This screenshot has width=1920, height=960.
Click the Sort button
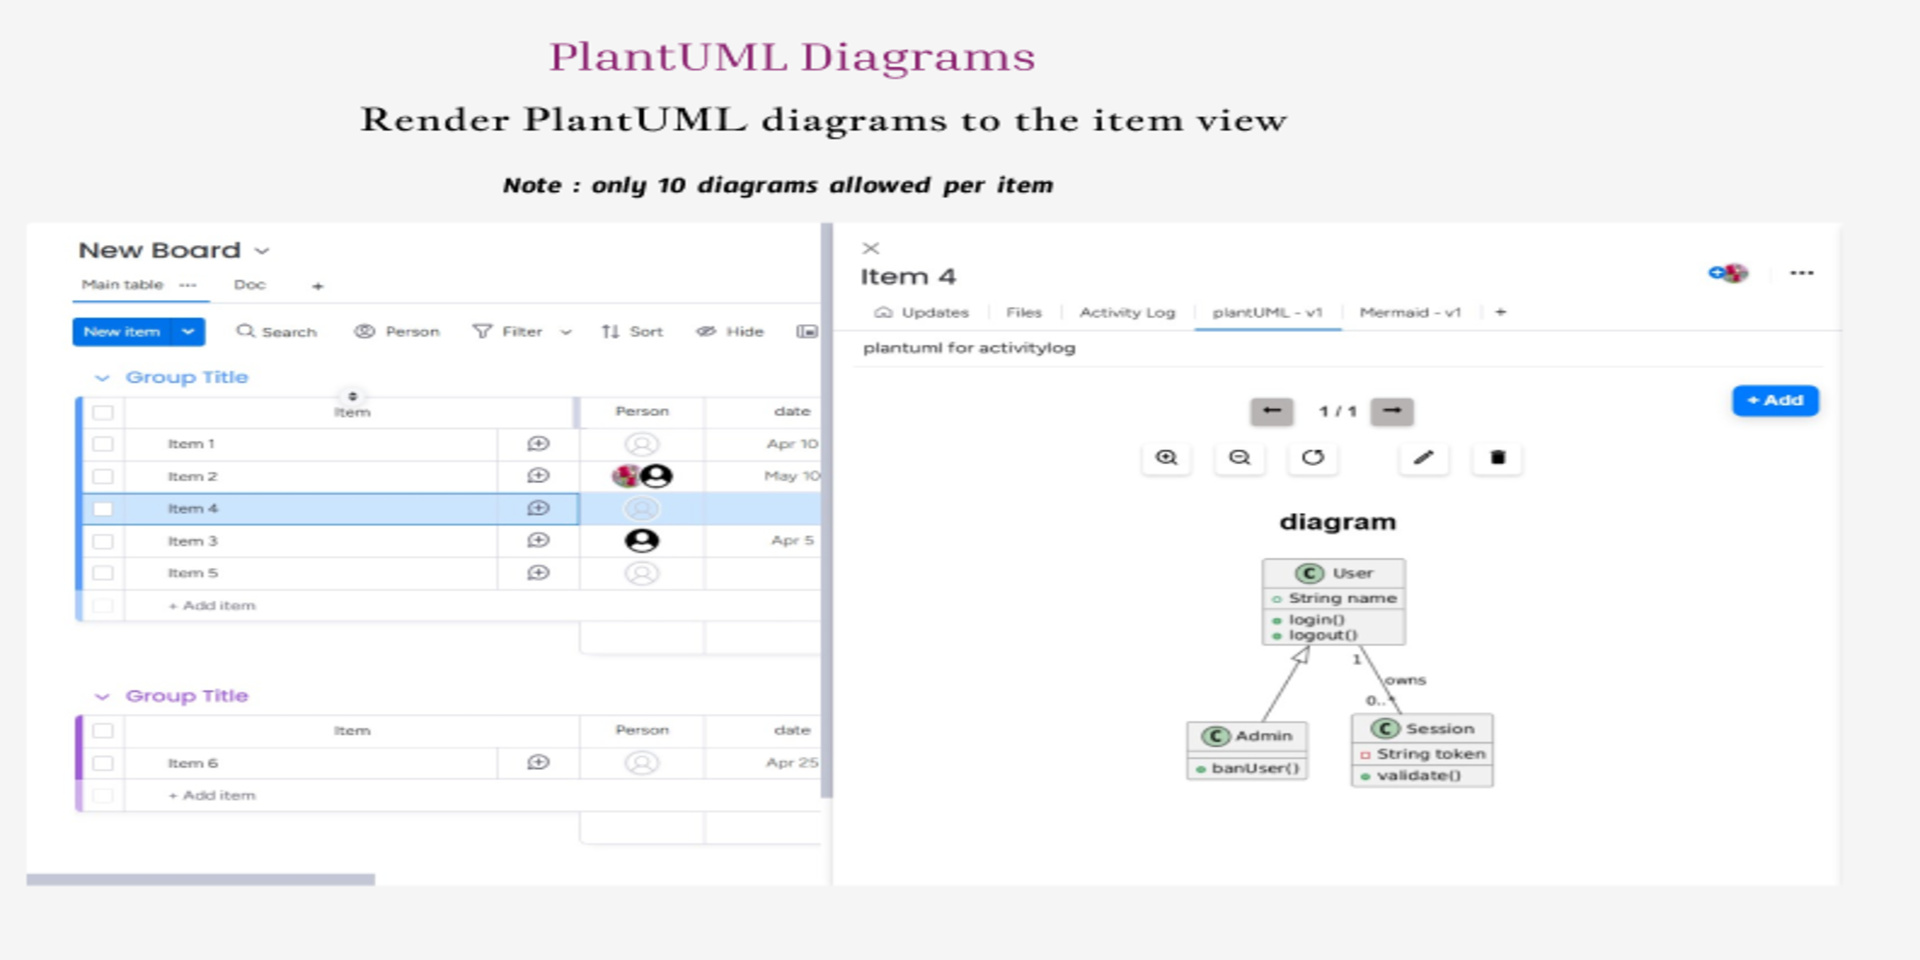pyautogui.click(x=632, y=331)
